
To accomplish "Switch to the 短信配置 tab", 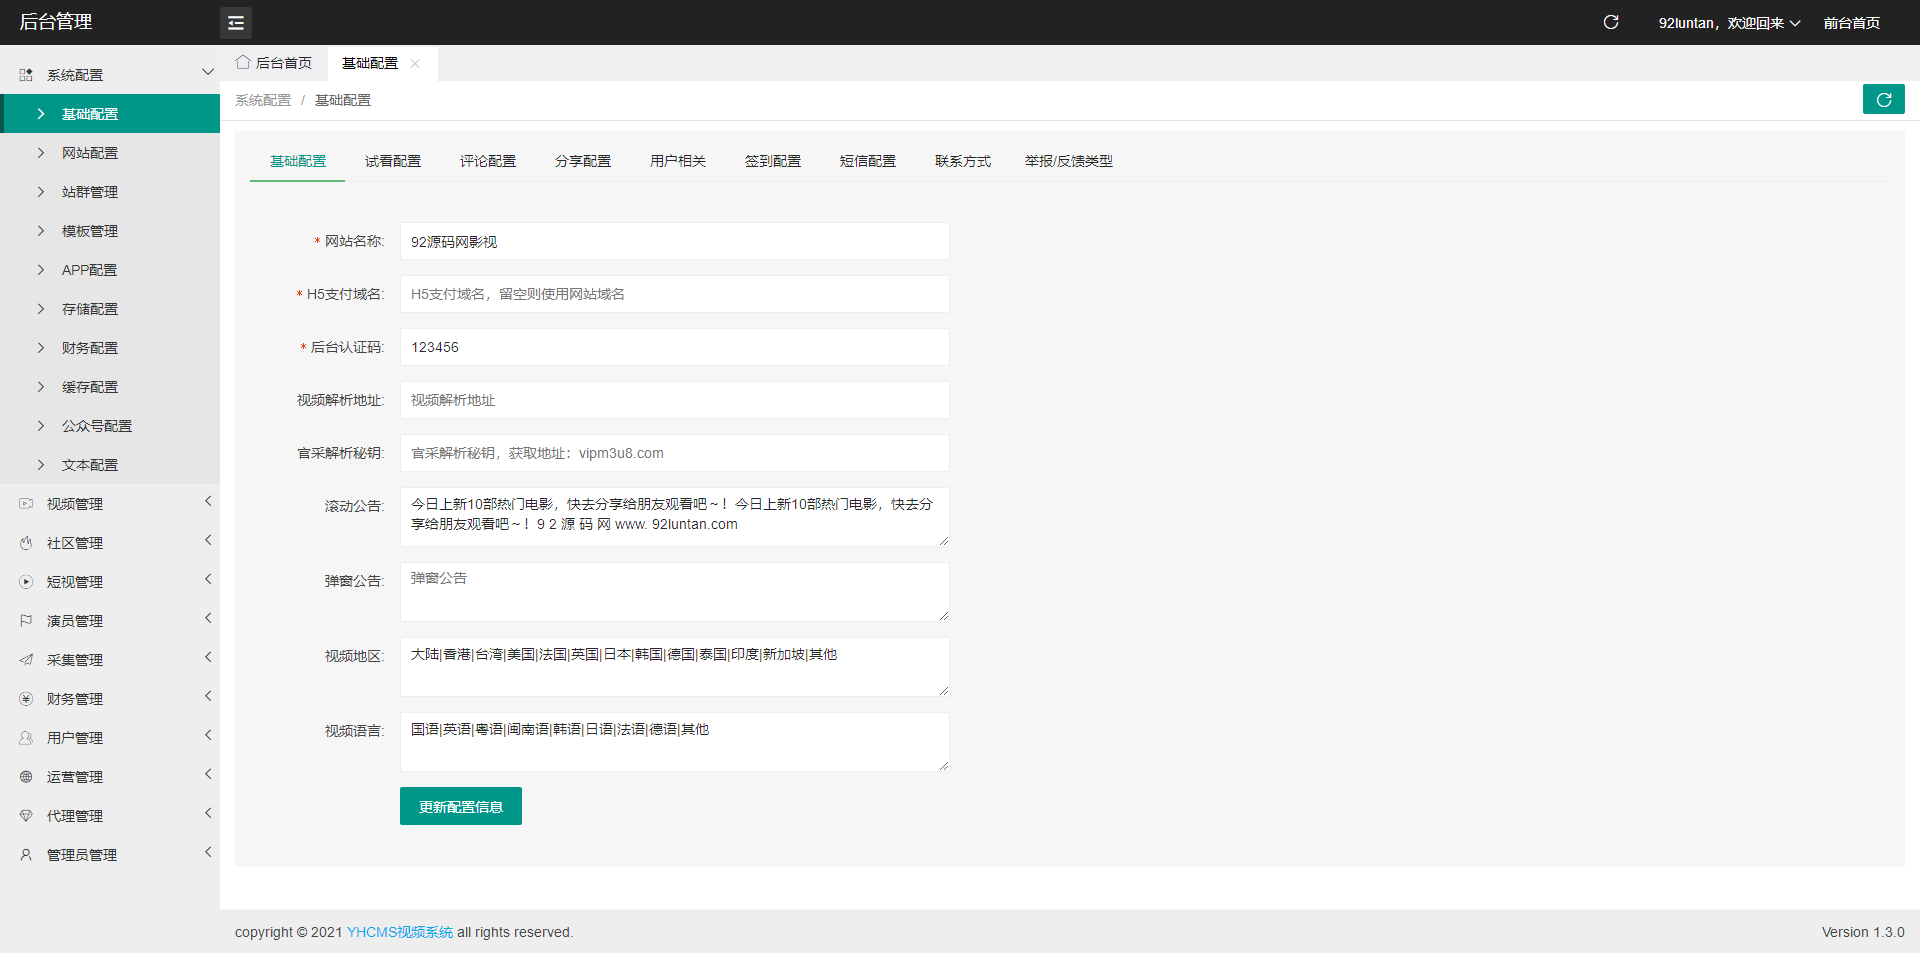I will [x=867, y=161].
